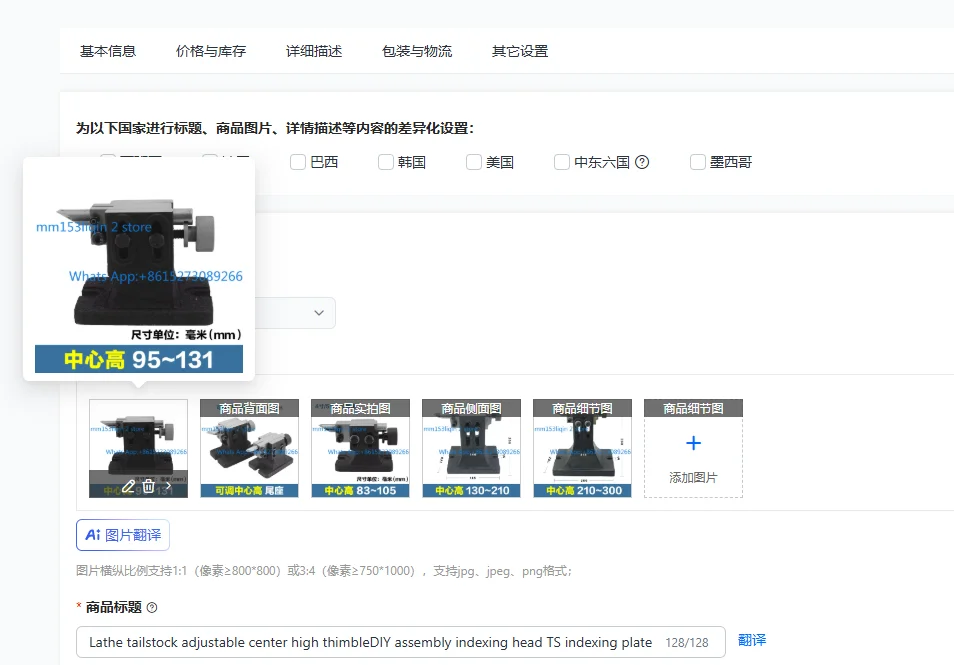954x665 pixels.
Task: Switch to 基本信息 tab
Action: pyautogui.click(x=108, y=51)
